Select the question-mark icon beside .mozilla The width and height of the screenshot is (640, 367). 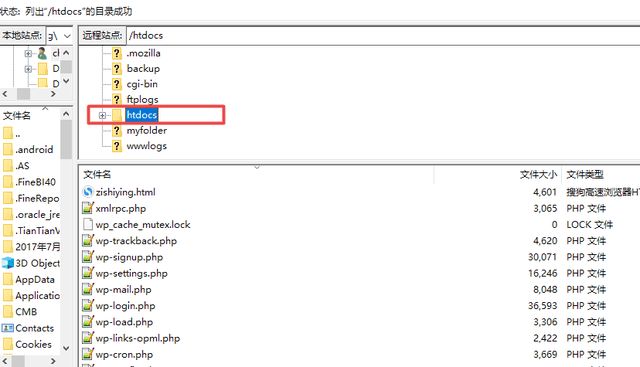click(x=117, y=53)
